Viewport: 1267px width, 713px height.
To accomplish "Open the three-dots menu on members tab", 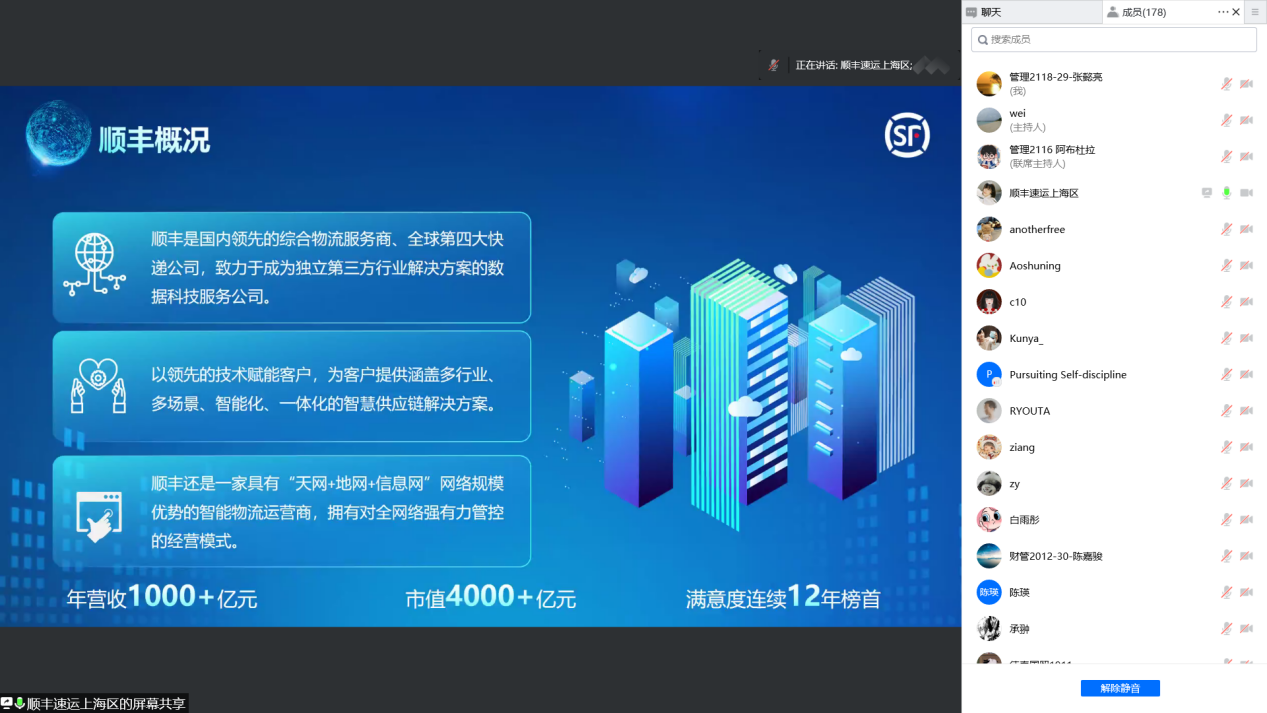I will (1222, 12).
